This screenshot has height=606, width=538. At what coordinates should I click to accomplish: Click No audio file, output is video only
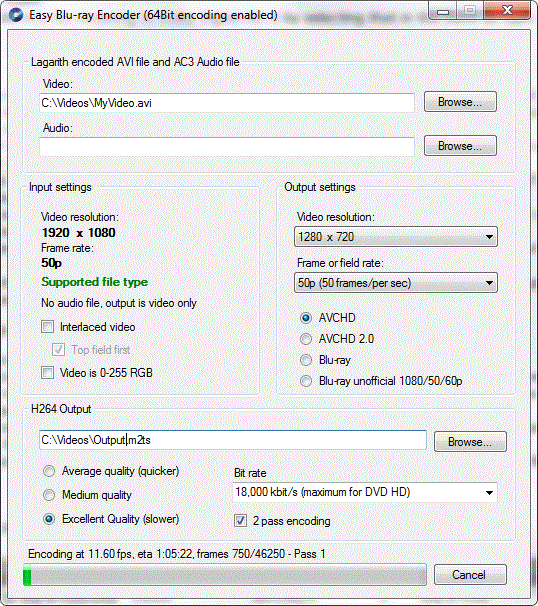(119, 303)
